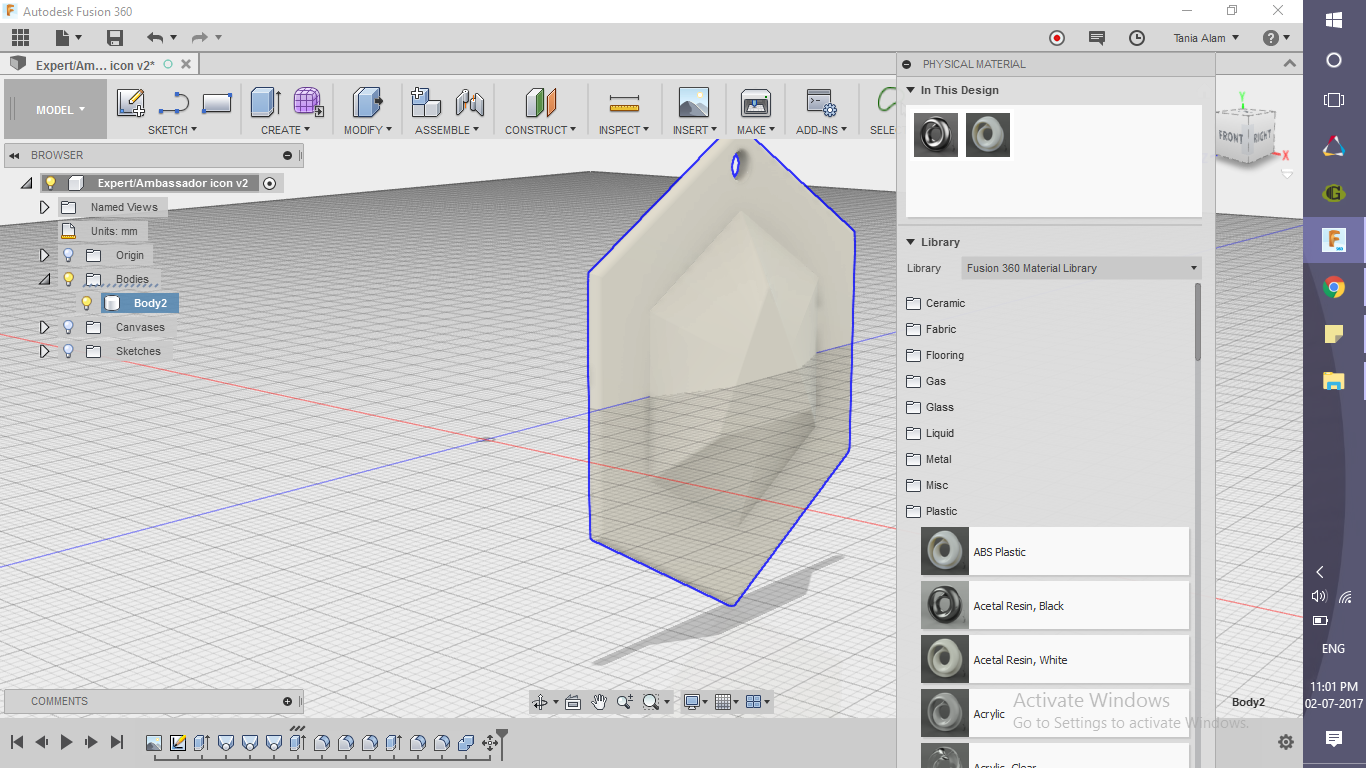Toggle visibility bulb of Sketches folder
Screen dimensions: 1366x768
pos(68,351)
